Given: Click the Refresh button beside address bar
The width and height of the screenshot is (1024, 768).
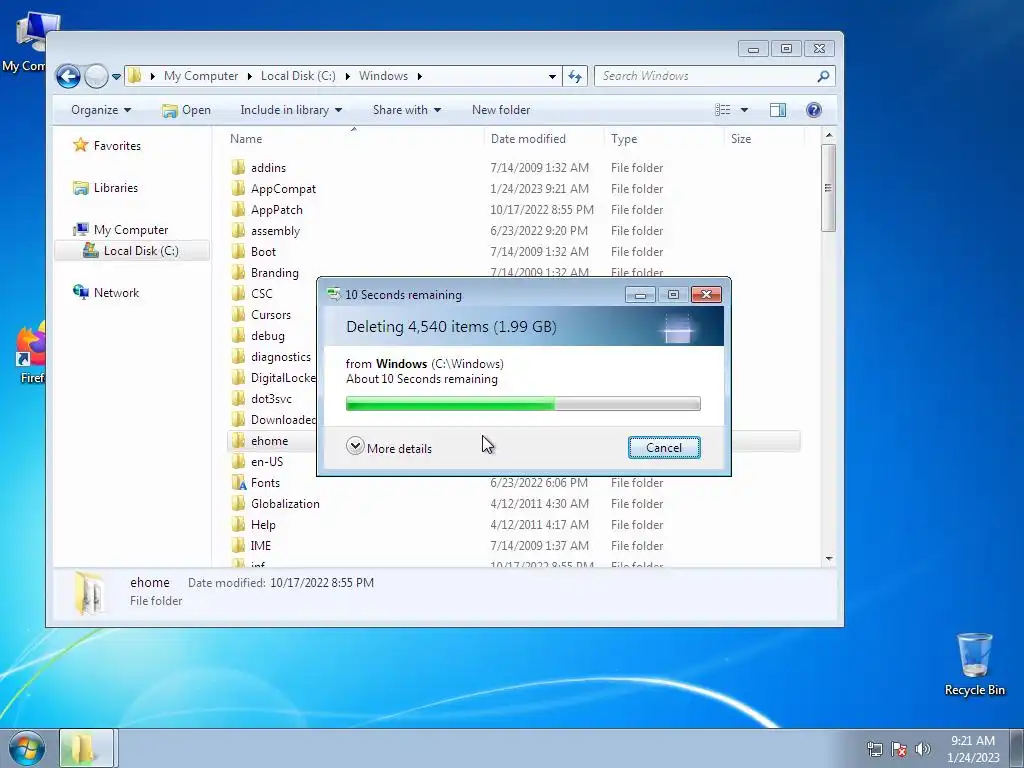Looking at the screenshot, I should pos(575,76).
